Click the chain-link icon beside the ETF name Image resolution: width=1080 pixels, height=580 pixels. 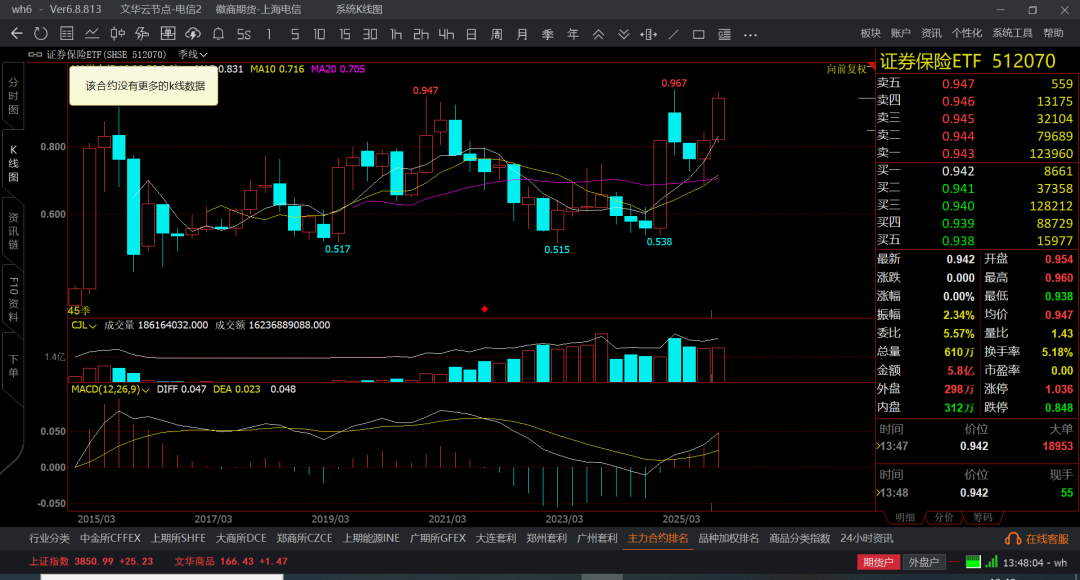click(34, 54)
